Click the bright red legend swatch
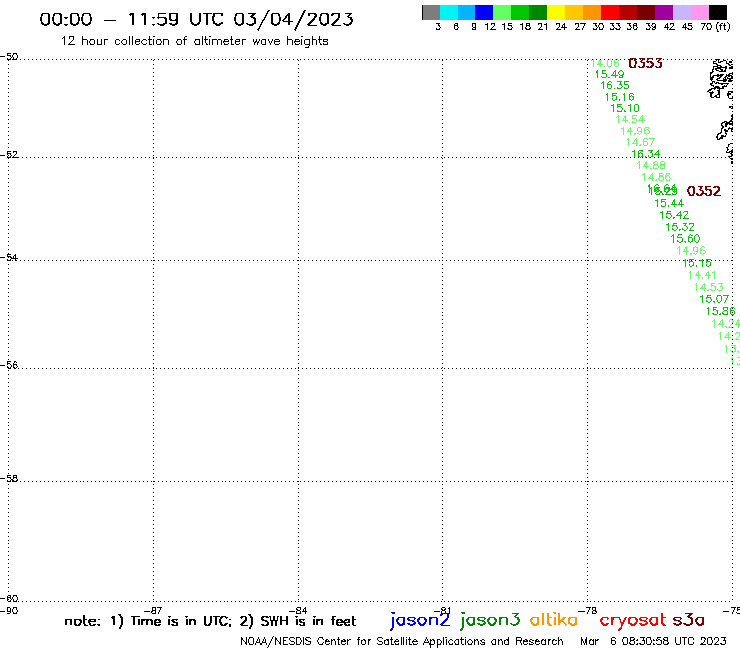 (610, 12)
